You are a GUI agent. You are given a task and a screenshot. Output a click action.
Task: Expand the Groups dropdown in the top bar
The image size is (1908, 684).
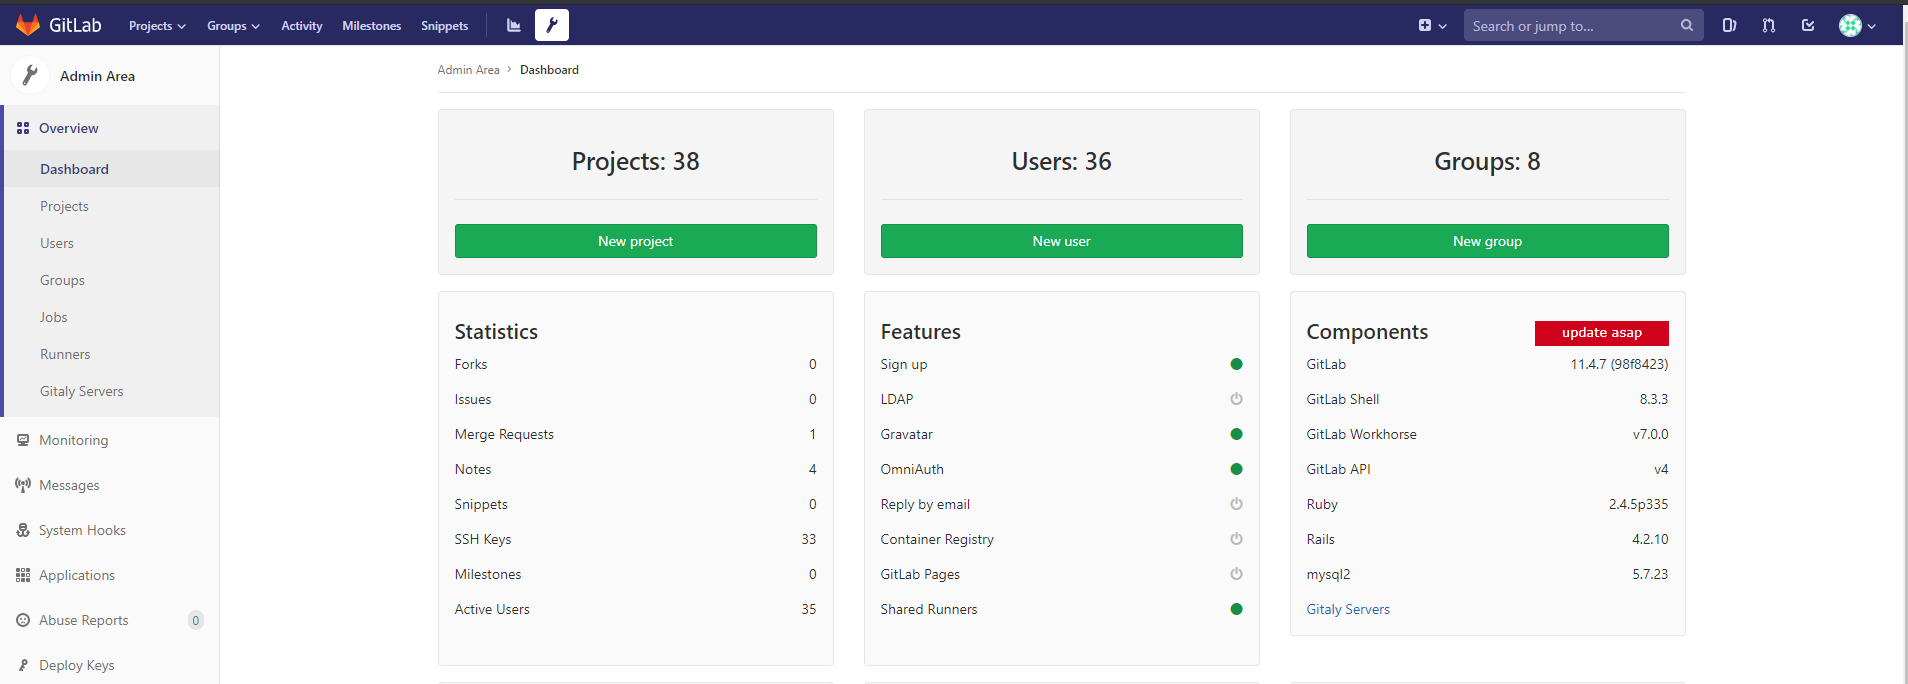pos(233,26)
